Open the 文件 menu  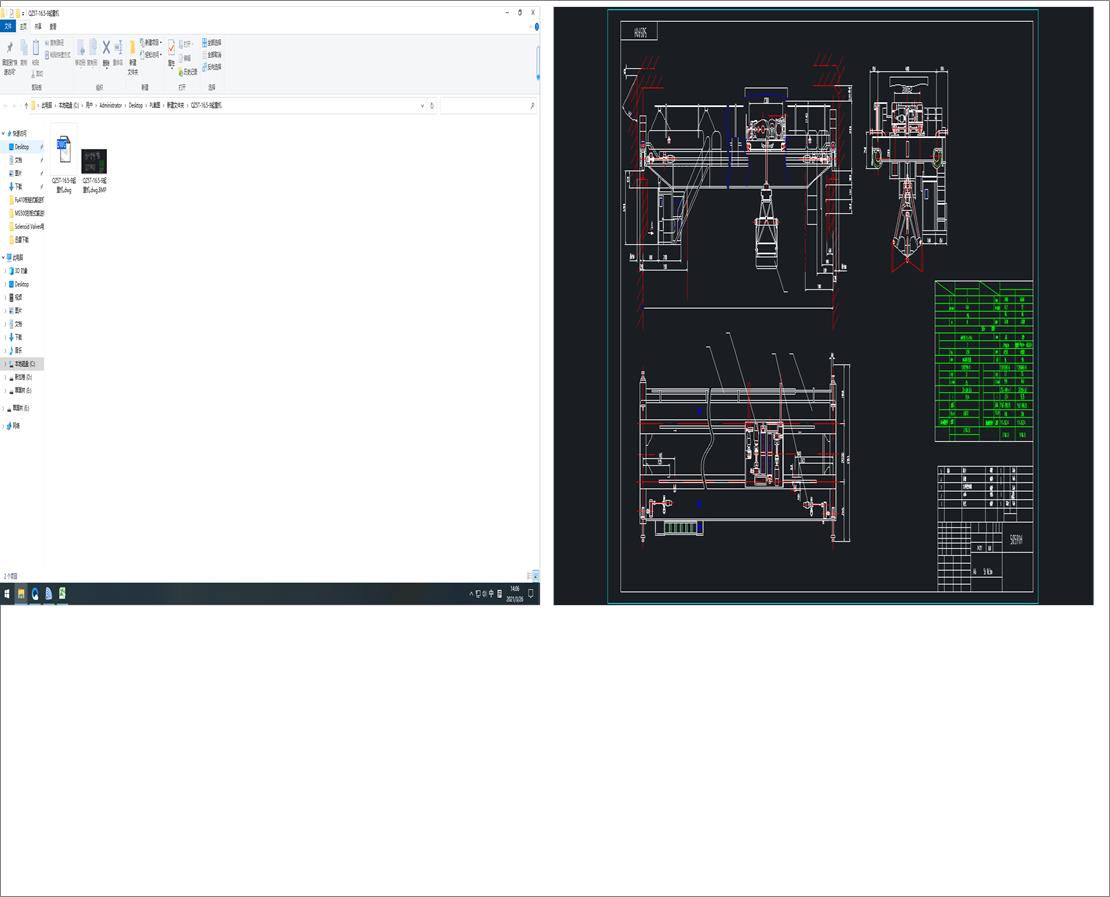[8, 27]
